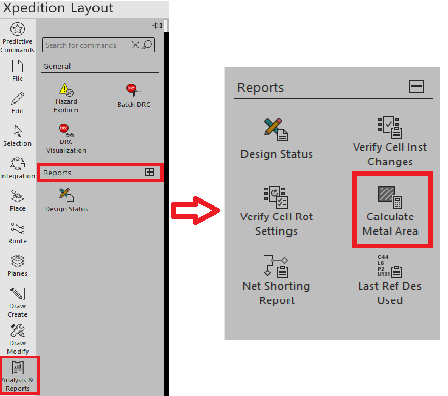448x396 pixels.
Task: Collapse expanded Reports panel via minus button
Action: [x=416, y=87]
